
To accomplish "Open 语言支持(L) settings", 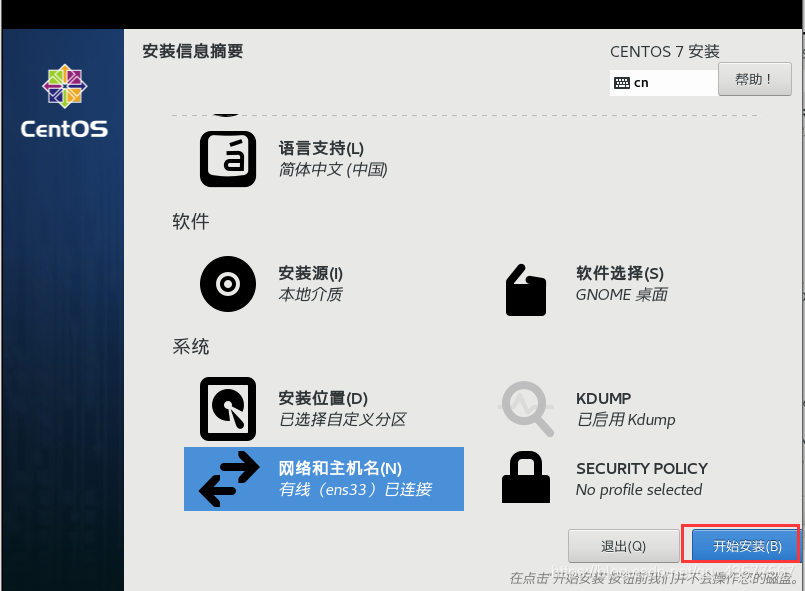I will 321,148.
